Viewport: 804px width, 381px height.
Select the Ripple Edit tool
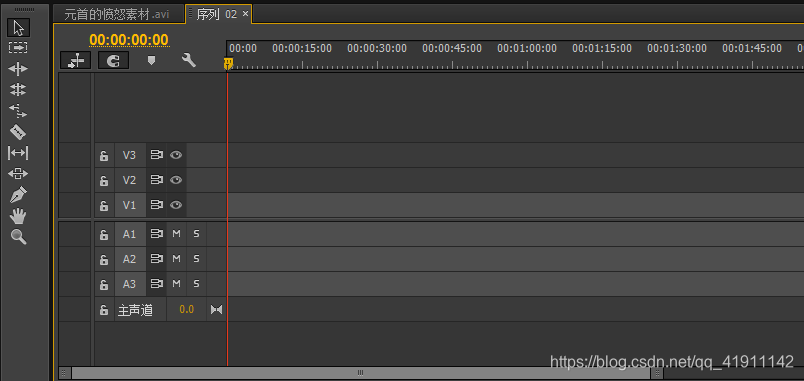coord(18,69)
